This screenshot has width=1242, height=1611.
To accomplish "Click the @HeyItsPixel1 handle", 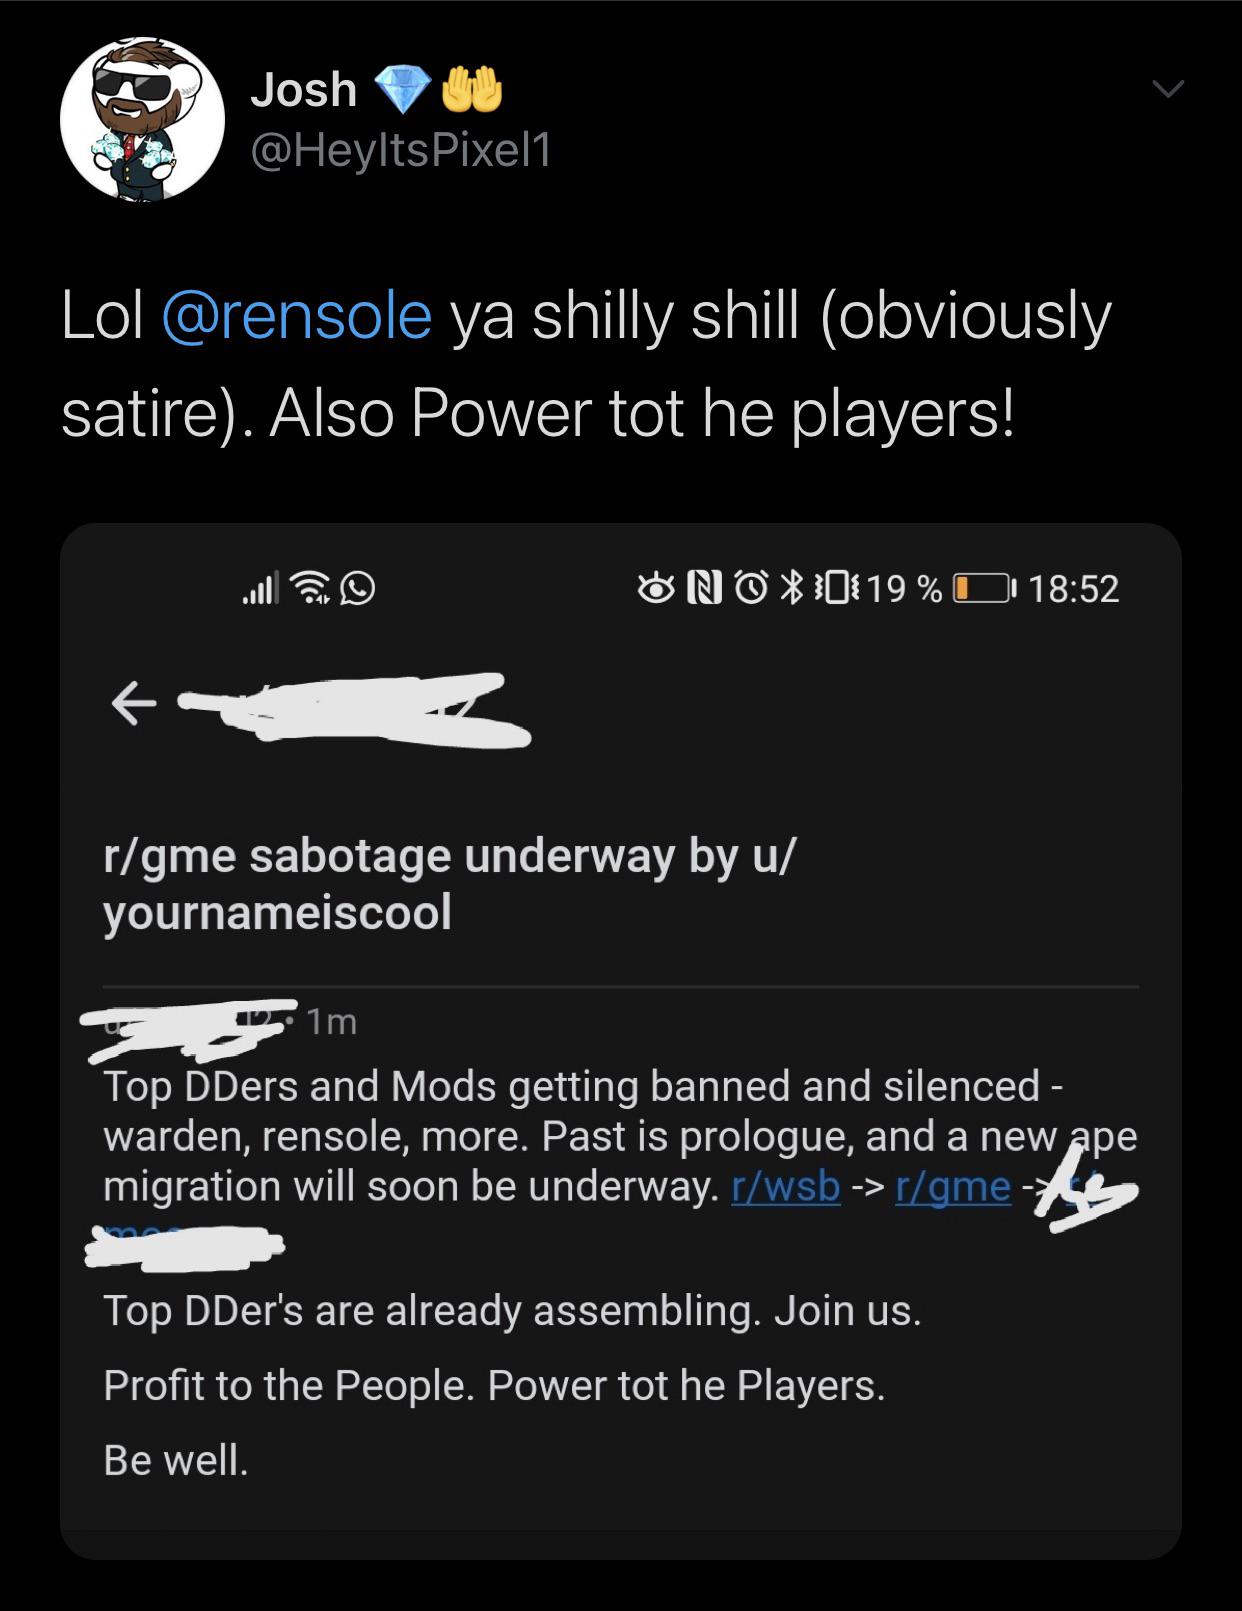I will [x=400, y=150].
